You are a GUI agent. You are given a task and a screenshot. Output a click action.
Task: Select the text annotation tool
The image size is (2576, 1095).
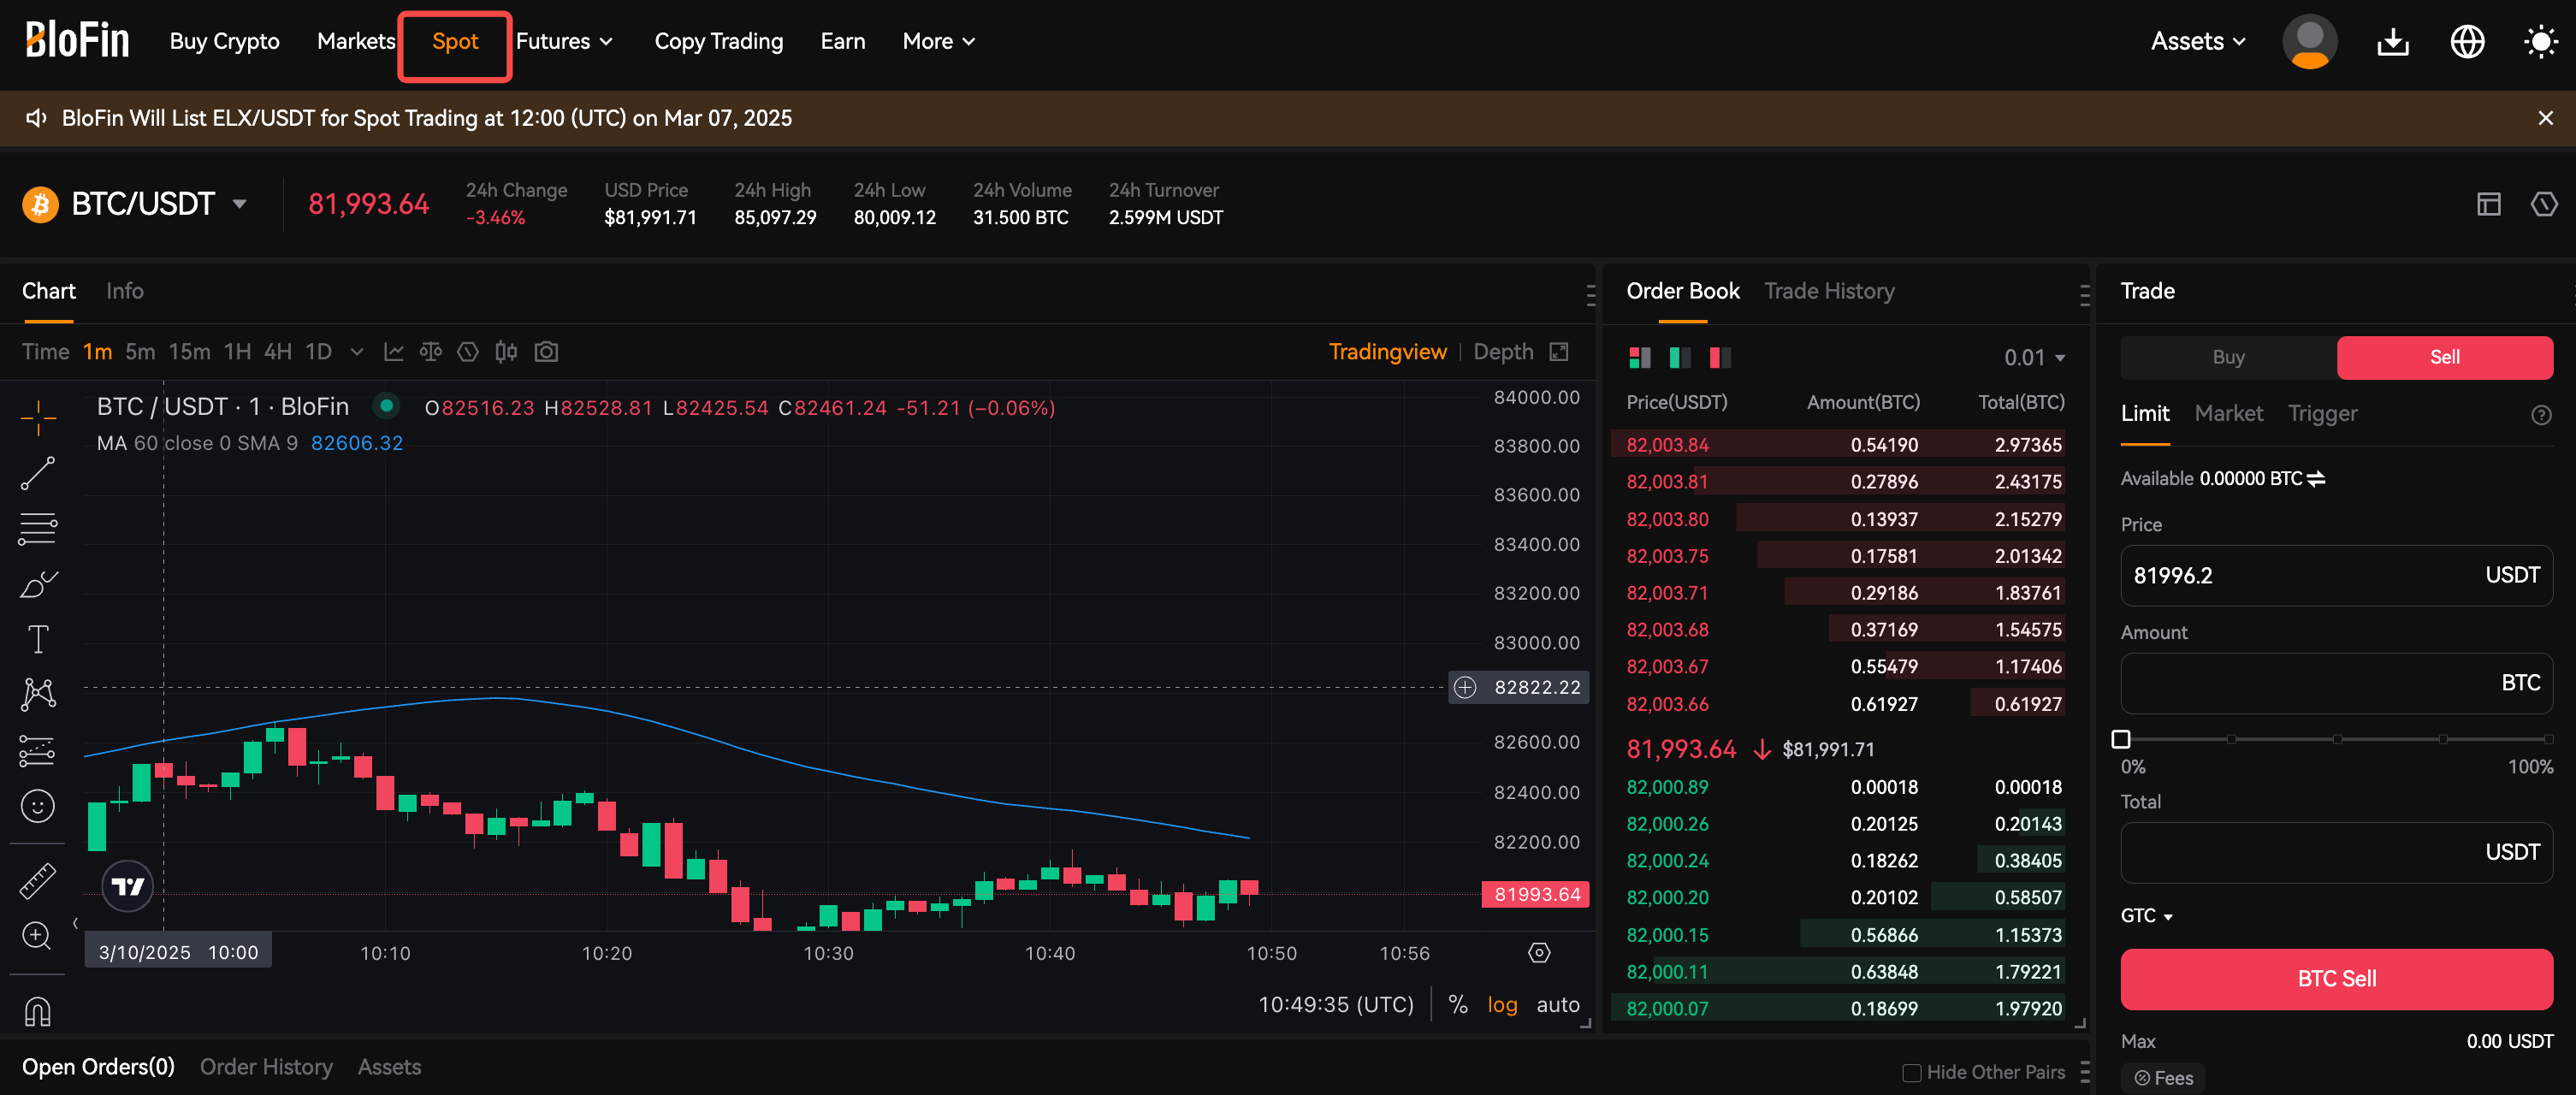click(x=38, y=639)
